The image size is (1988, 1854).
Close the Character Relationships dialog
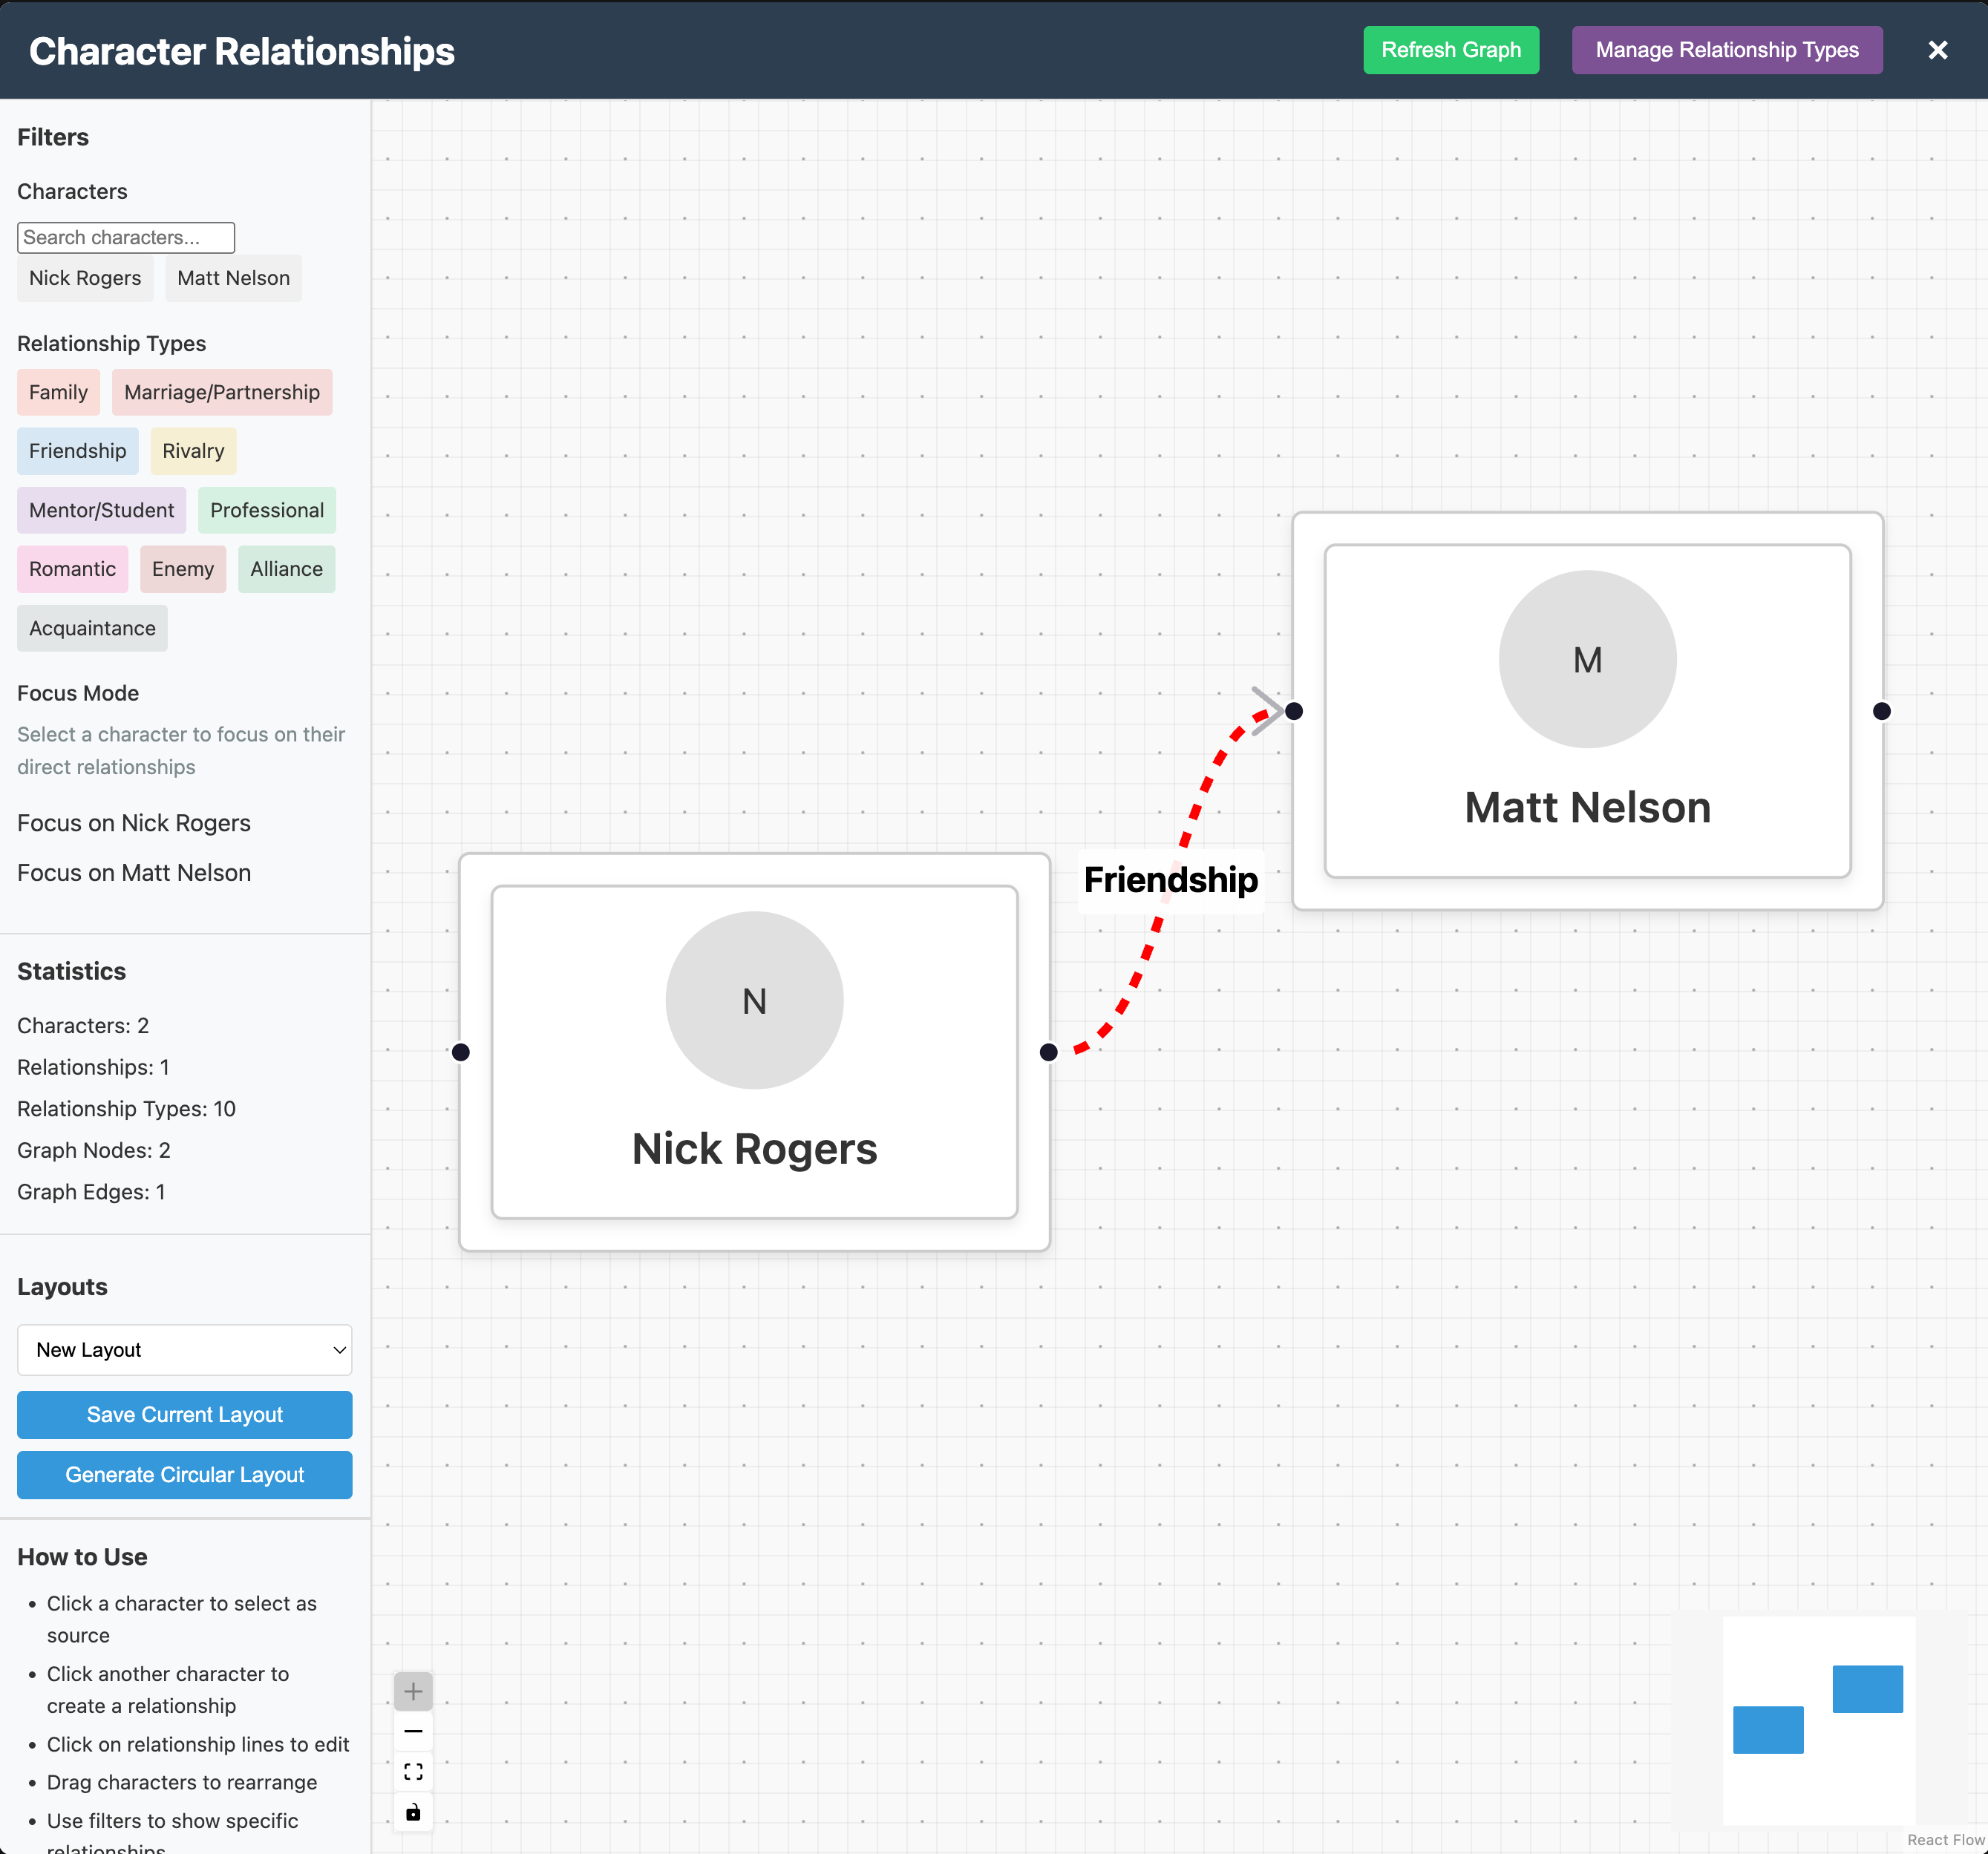(1937, 50)
